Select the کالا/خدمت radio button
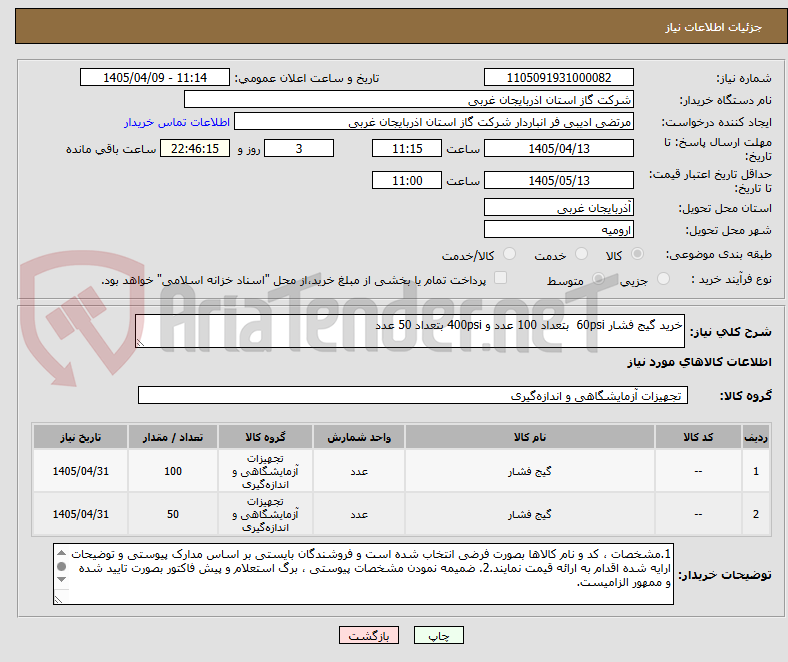The image size is (788, 662). [510, 254]
